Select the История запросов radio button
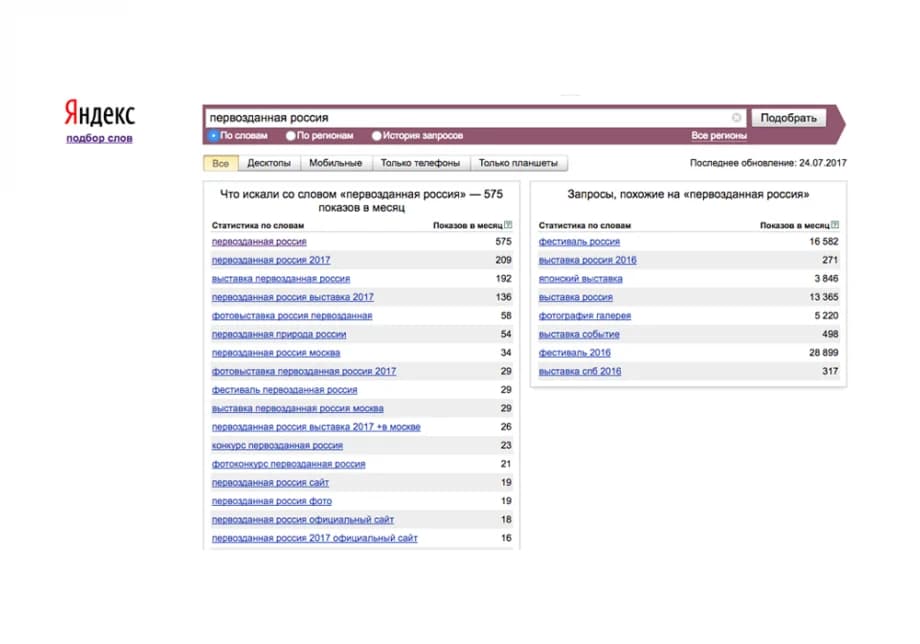 click(x=377, y=135)
